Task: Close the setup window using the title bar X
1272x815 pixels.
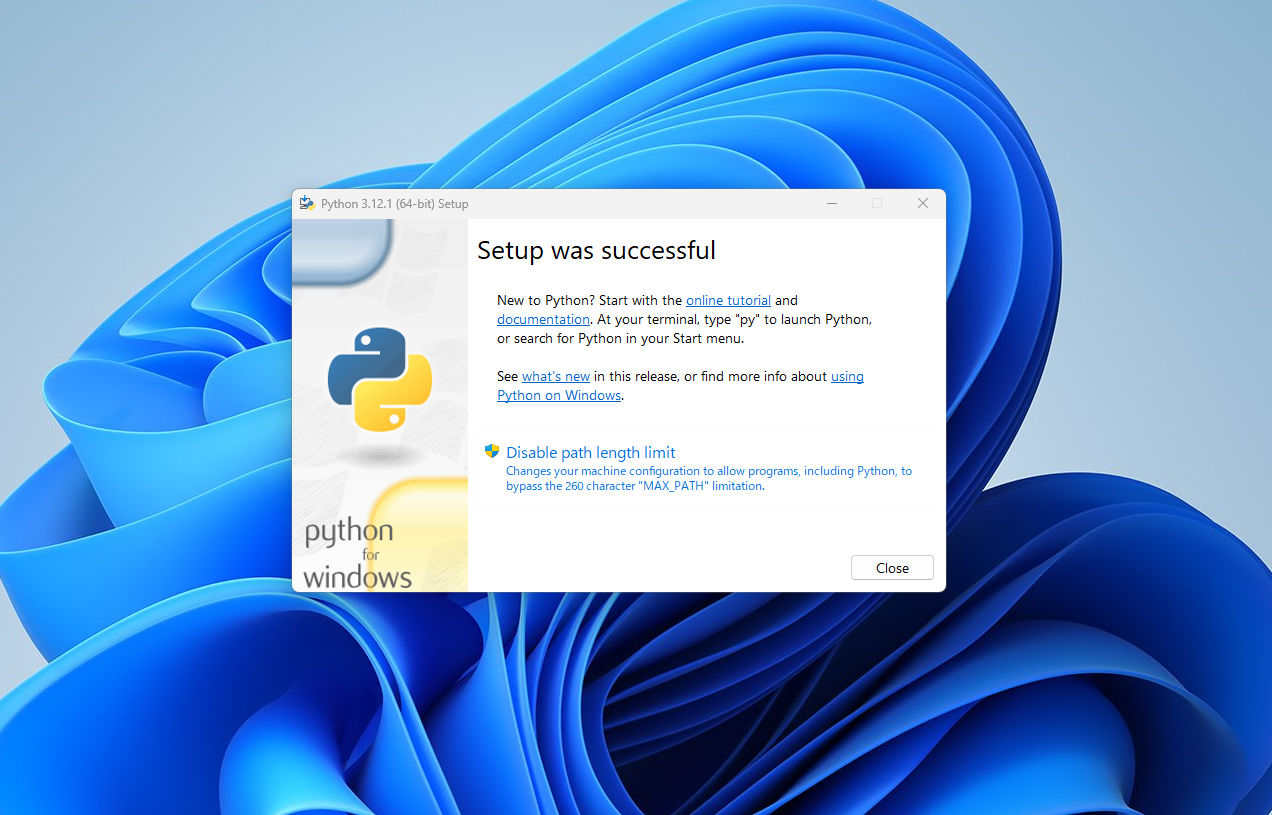Action: pos(923,203)
